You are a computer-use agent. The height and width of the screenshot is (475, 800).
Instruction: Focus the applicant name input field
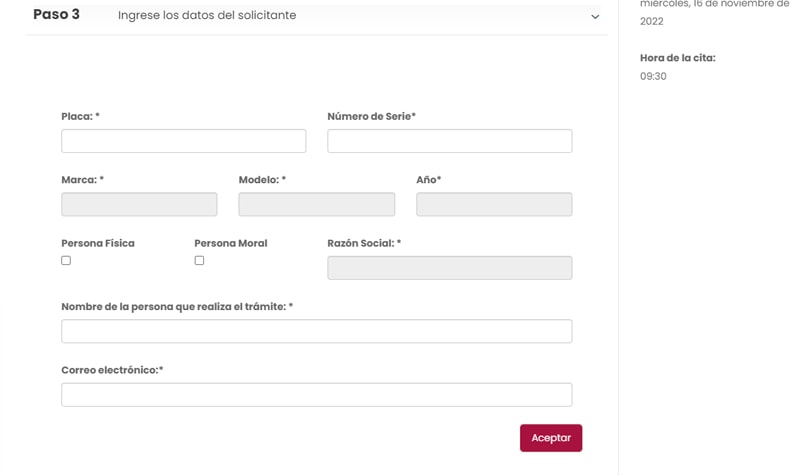tap(316, 331)
